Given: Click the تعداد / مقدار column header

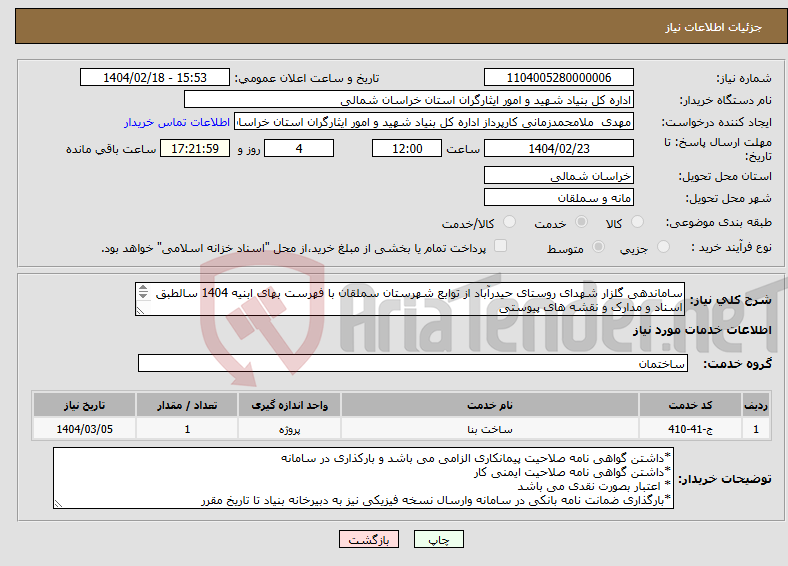Looking at the screenshot, I should point(187,405).
